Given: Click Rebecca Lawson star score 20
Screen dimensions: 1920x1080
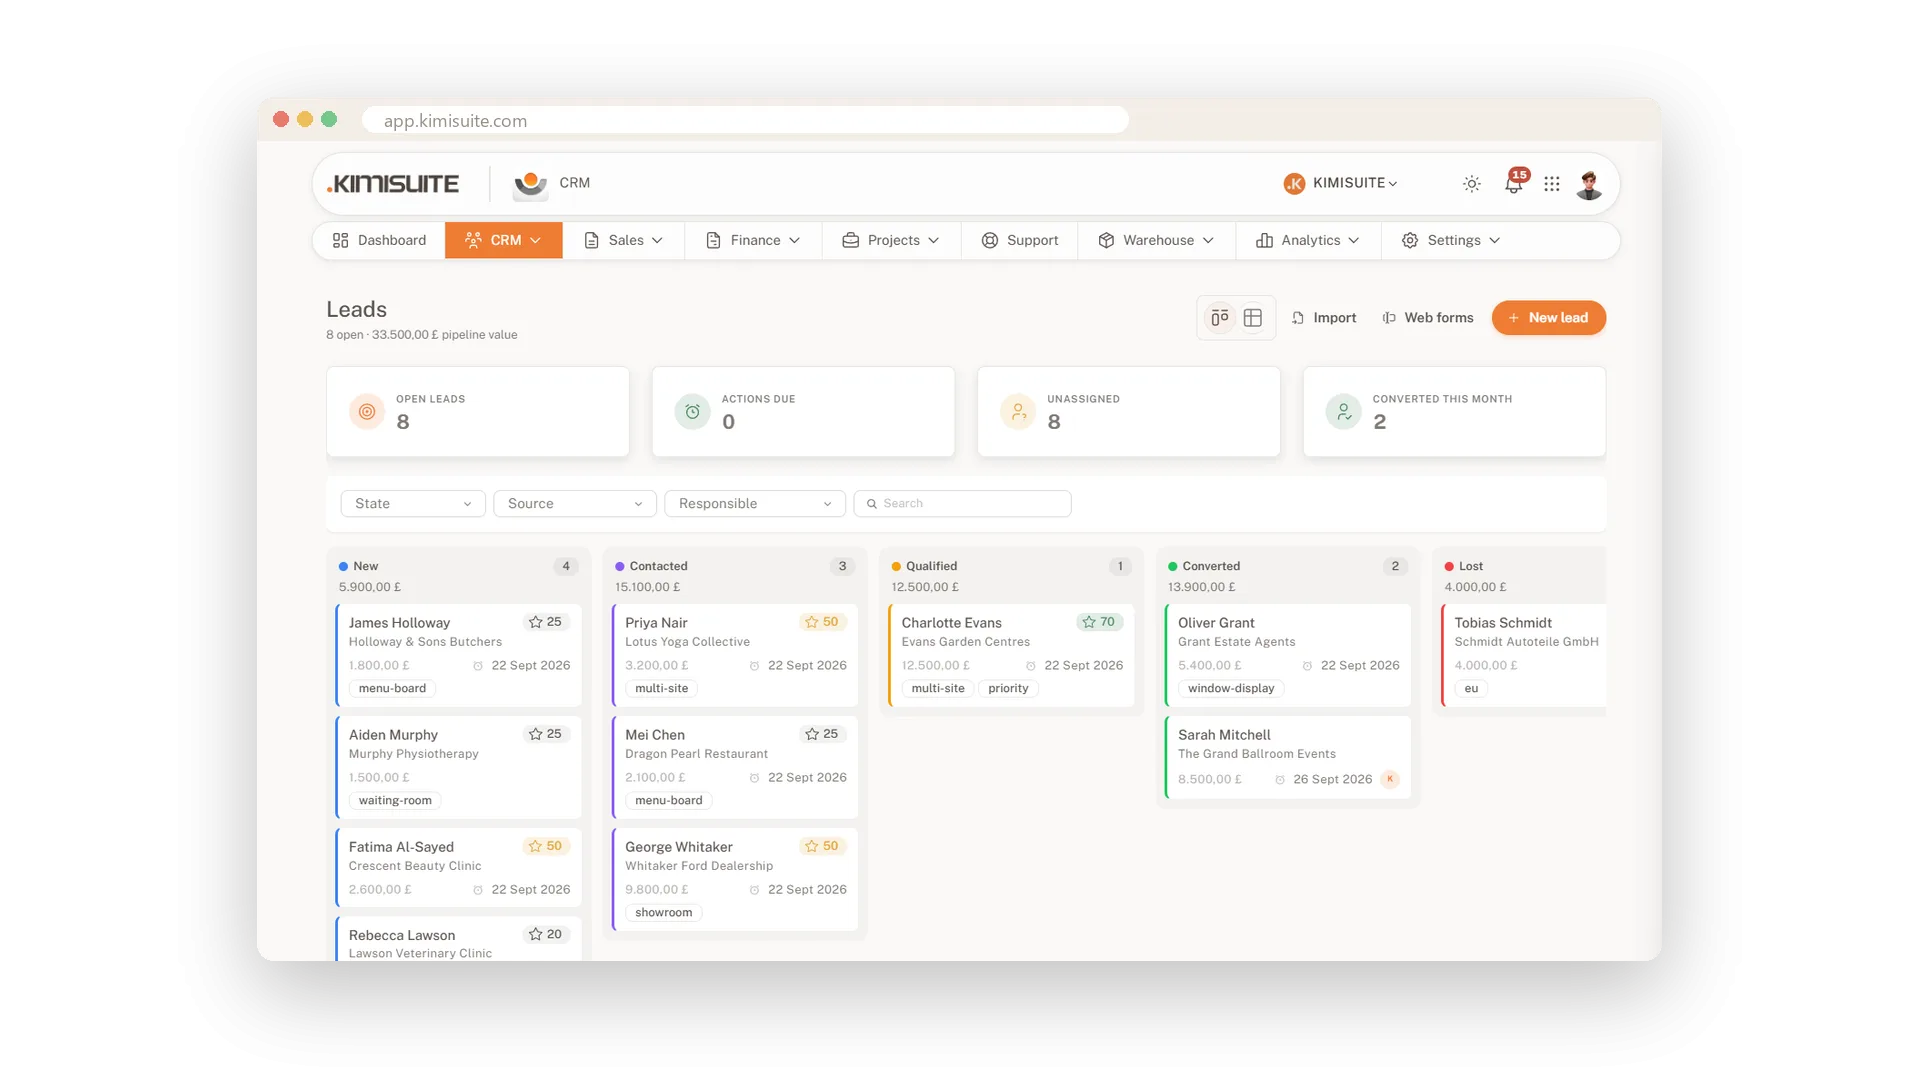Looking at the screenshot, I should 545,934.
